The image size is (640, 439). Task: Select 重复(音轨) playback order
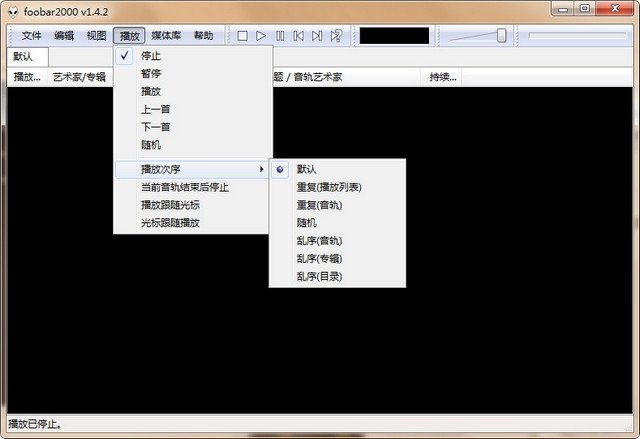pos(338,205)
